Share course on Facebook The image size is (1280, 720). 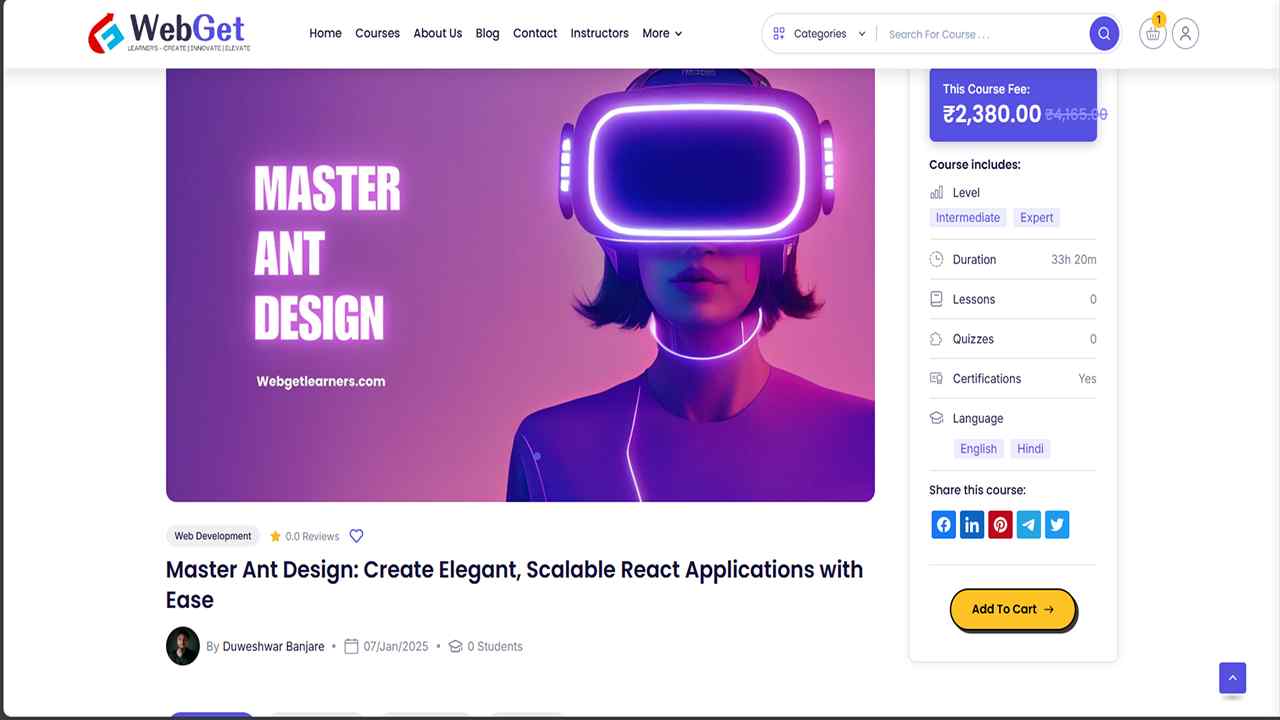click(944, 525)
